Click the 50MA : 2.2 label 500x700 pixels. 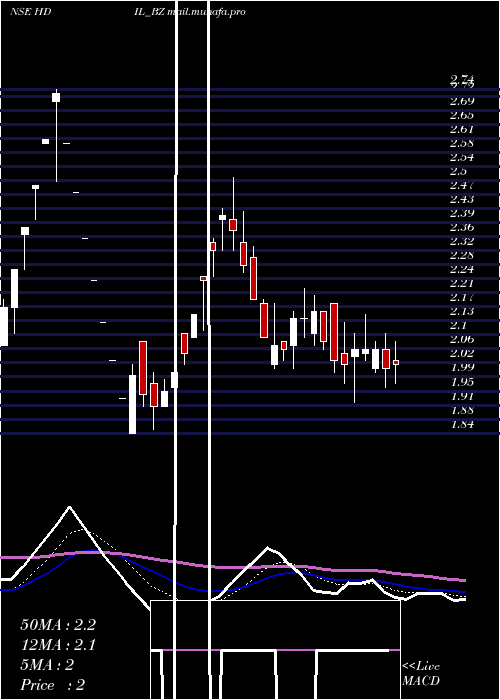[58, 625]
